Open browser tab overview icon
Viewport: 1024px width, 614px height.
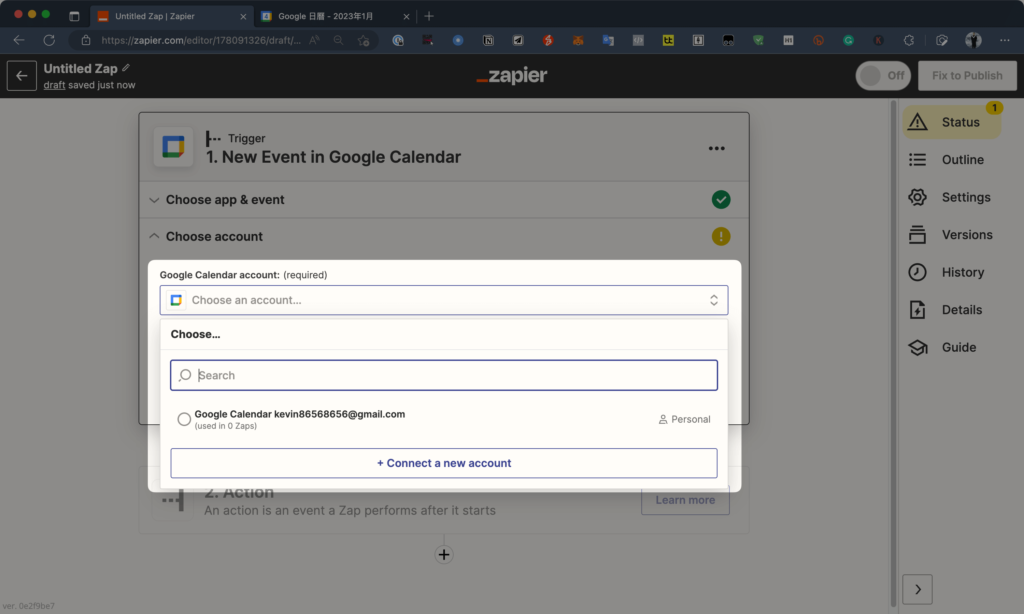74,16
